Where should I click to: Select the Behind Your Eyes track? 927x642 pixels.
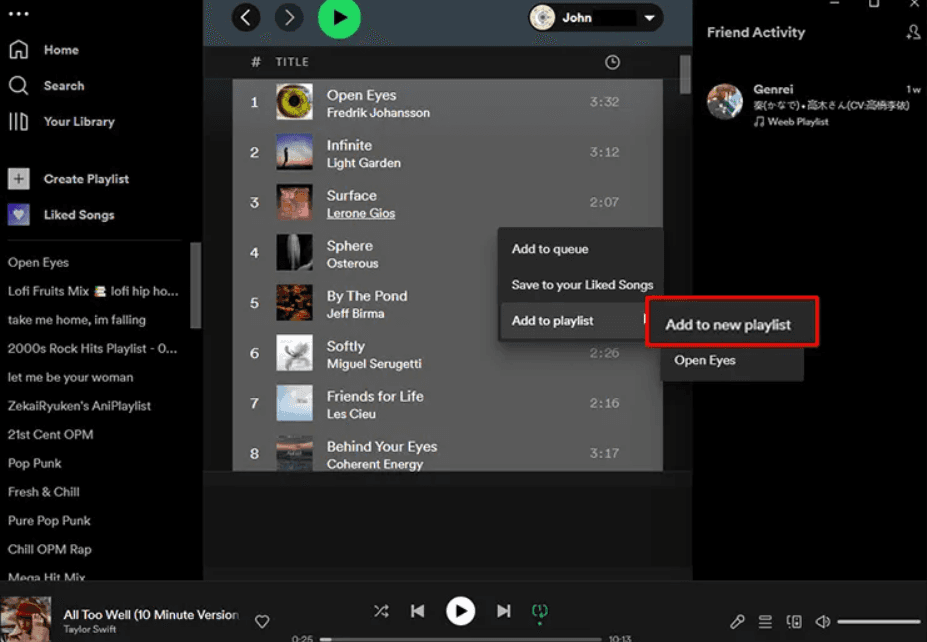382,446
